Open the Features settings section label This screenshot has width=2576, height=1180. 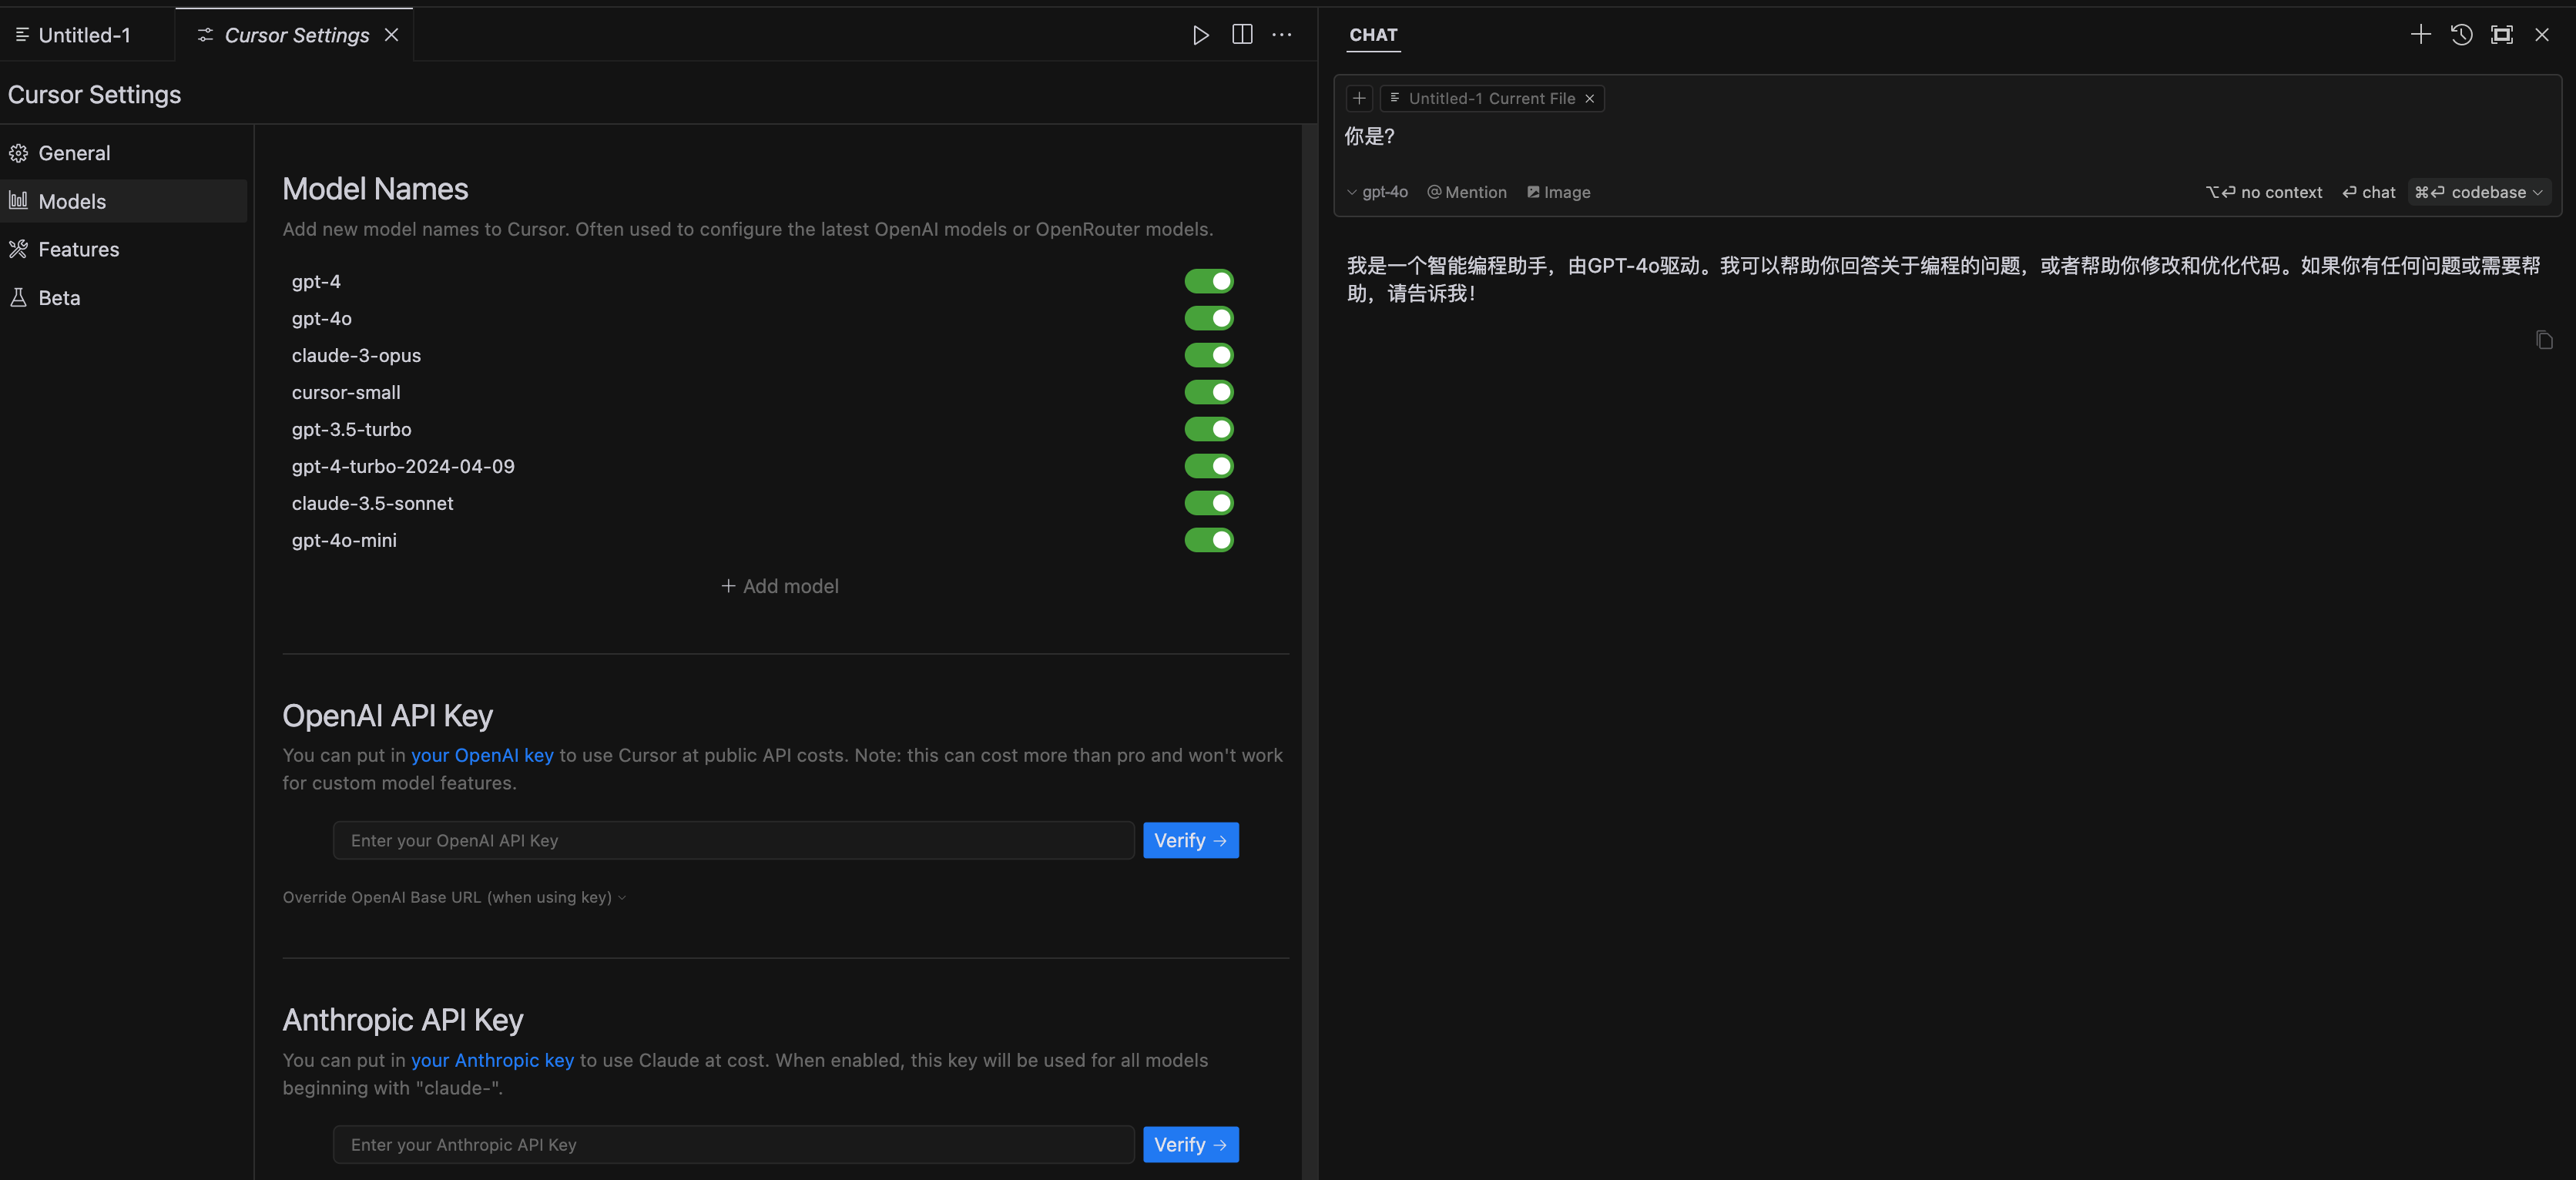79,249
